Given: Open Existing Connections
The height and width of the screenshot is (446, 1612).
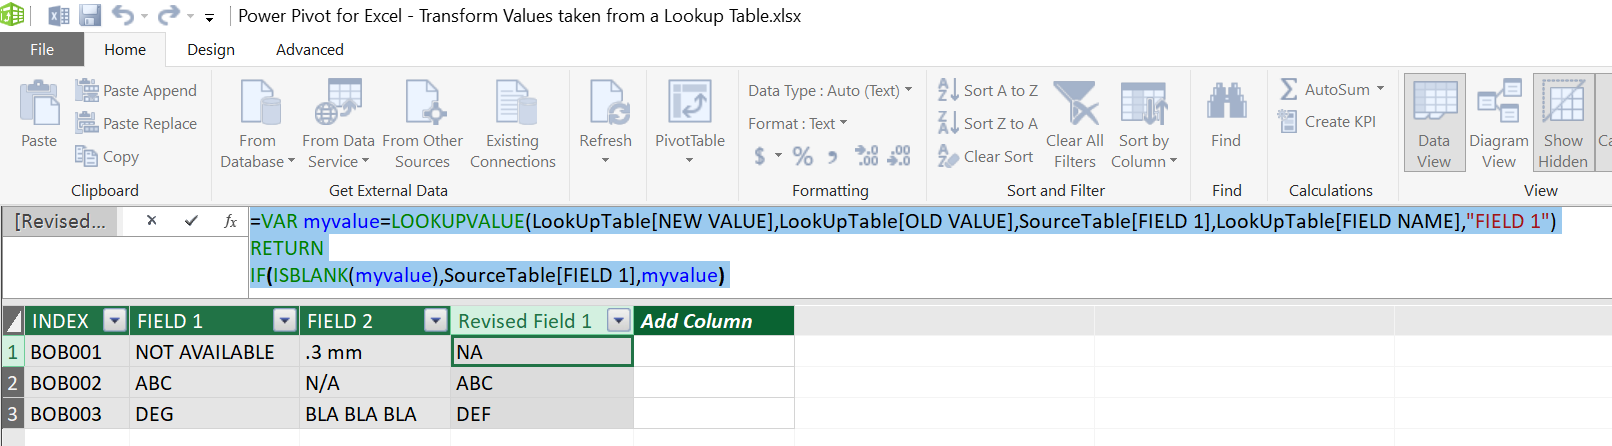Looking at the screenshot, I should (513, 125).
